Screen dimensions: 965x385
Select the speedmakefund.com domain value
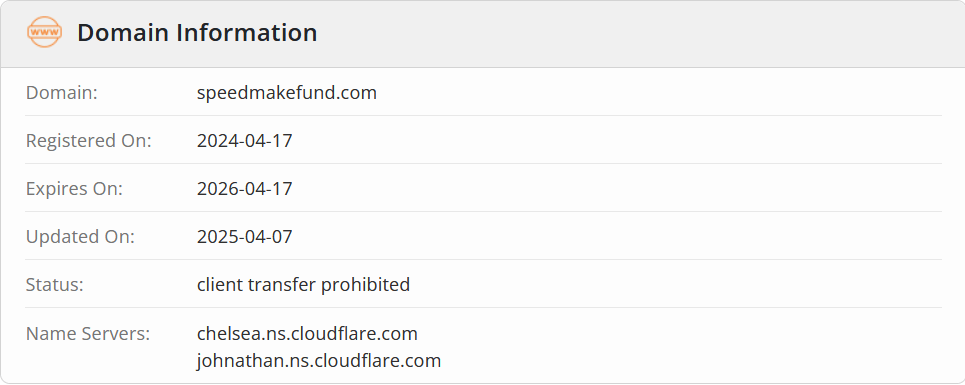[x=287, y=93]
